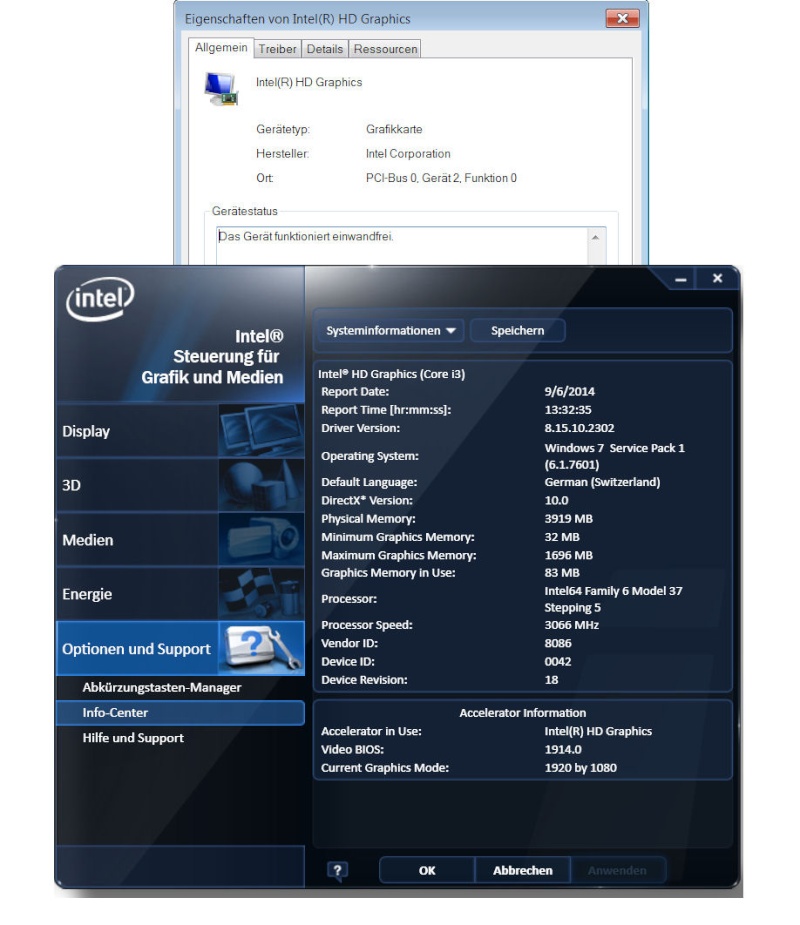Screen dimensions: 800x925
Task: Click inside the Gerätestatus text box
Action: (402, 246)
